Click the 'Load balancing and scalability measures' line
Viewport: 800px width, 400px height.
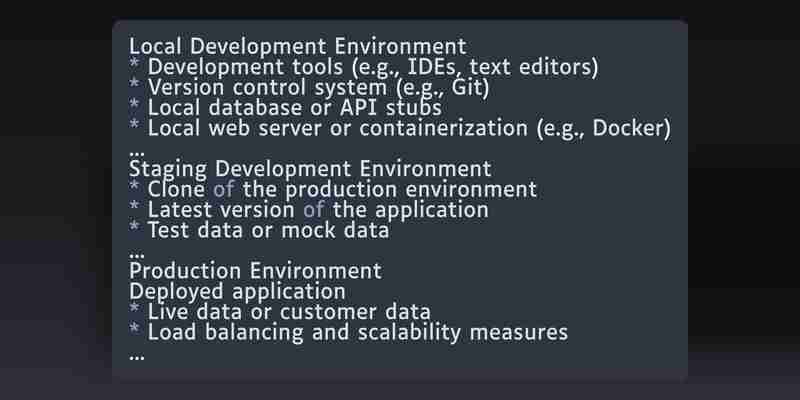point(348,332)
